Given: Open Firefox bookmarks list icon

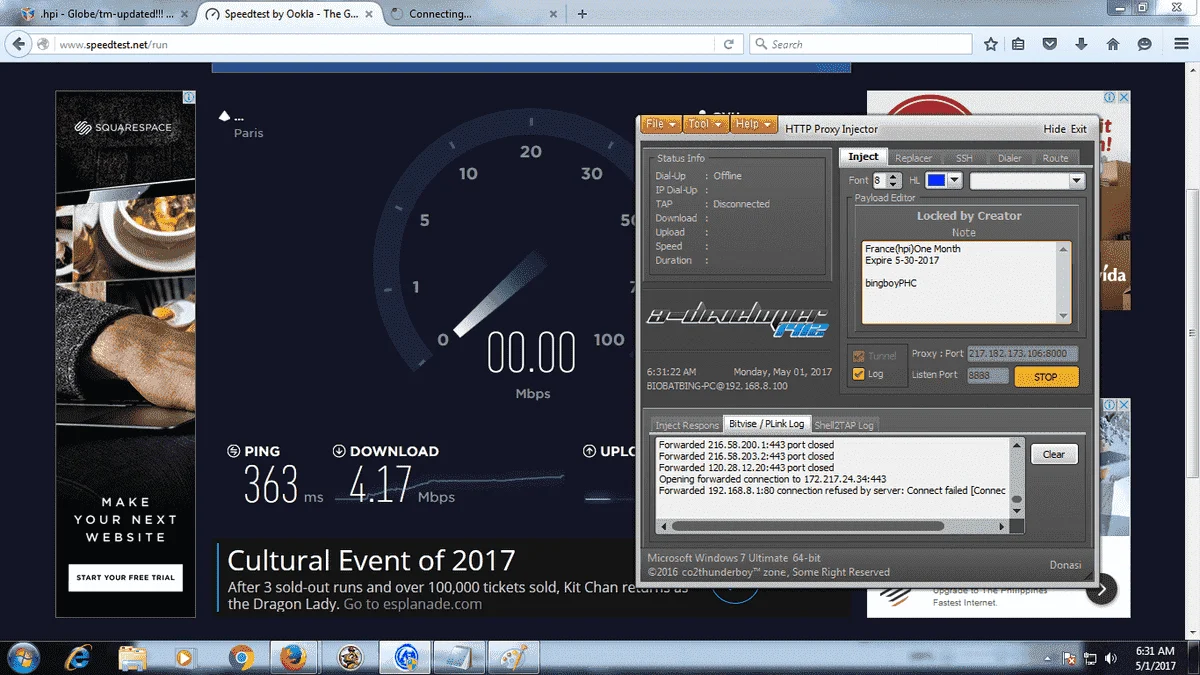Looking at the screenshot, I should (x=1018, y=44).
